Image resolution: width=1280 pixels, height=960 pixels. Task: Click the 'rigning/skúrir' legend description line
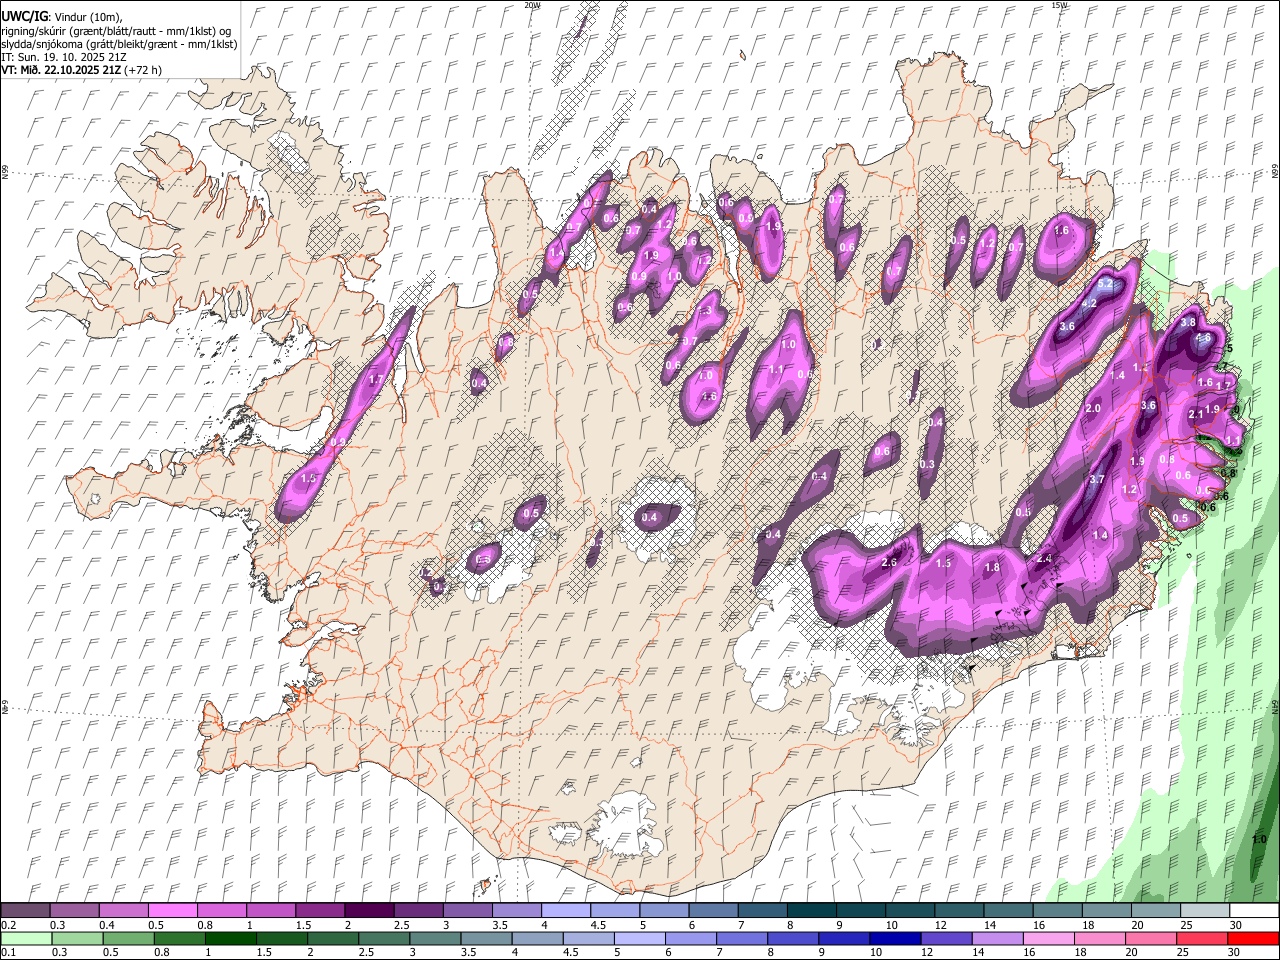118,30
